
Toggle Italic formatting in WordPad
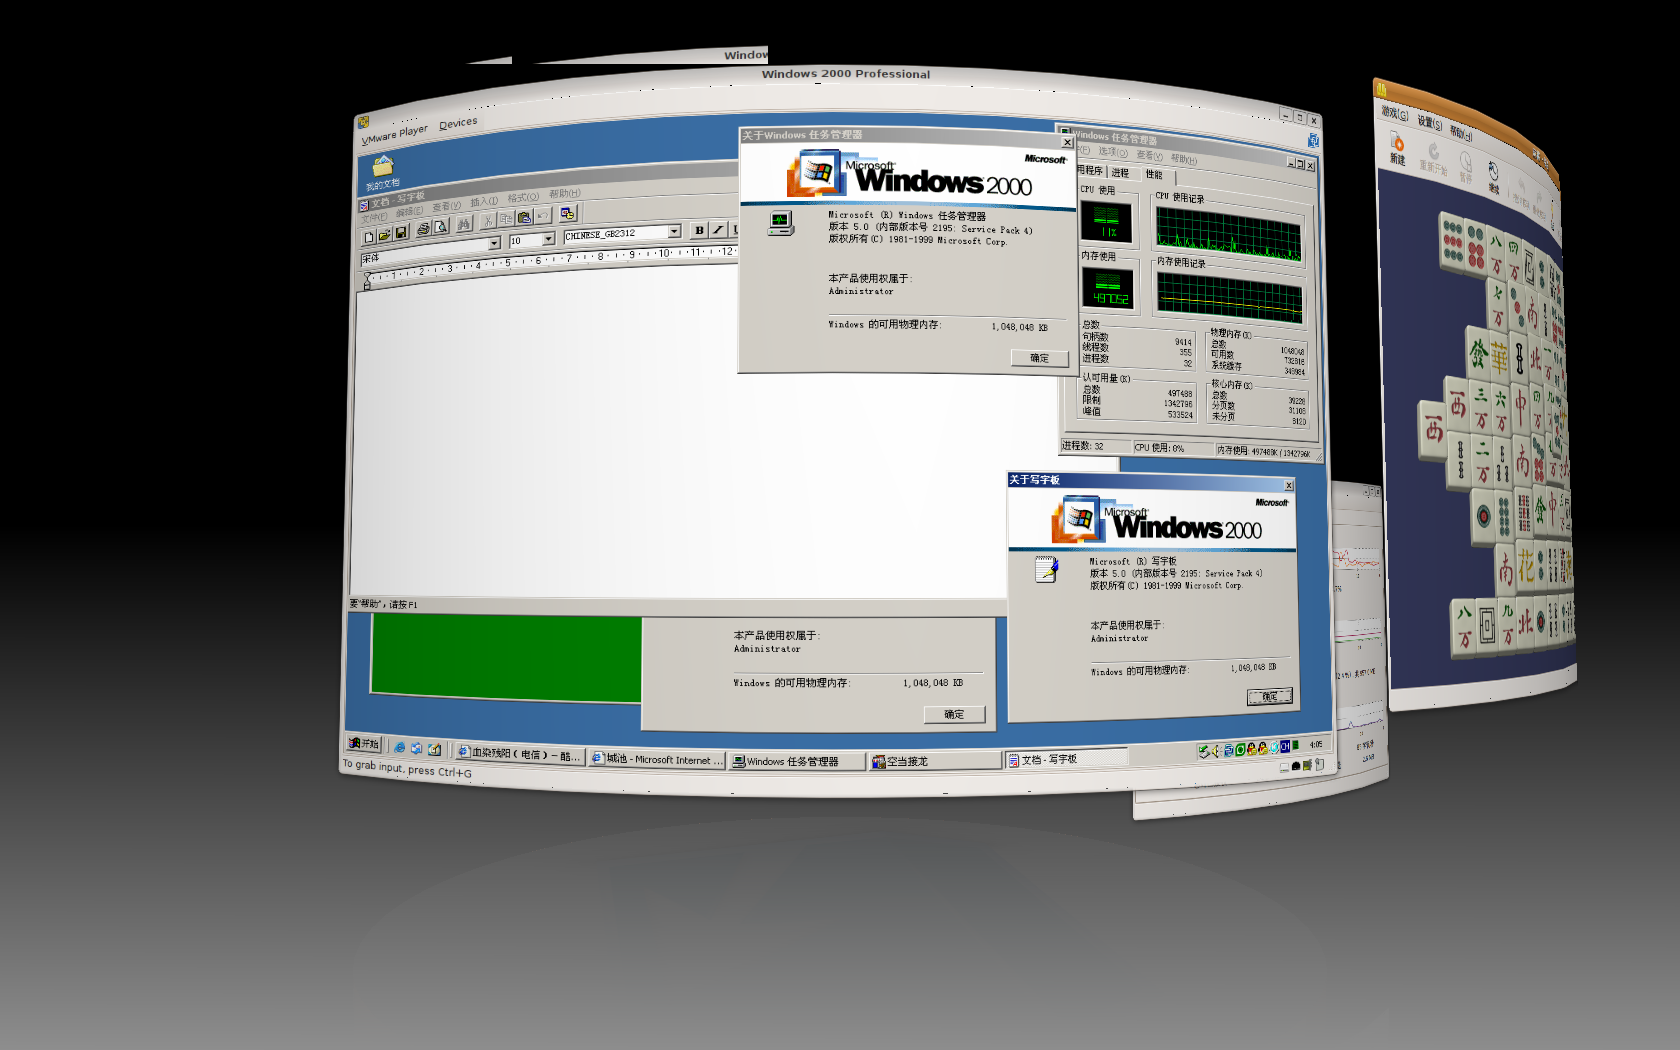point(717,229)
